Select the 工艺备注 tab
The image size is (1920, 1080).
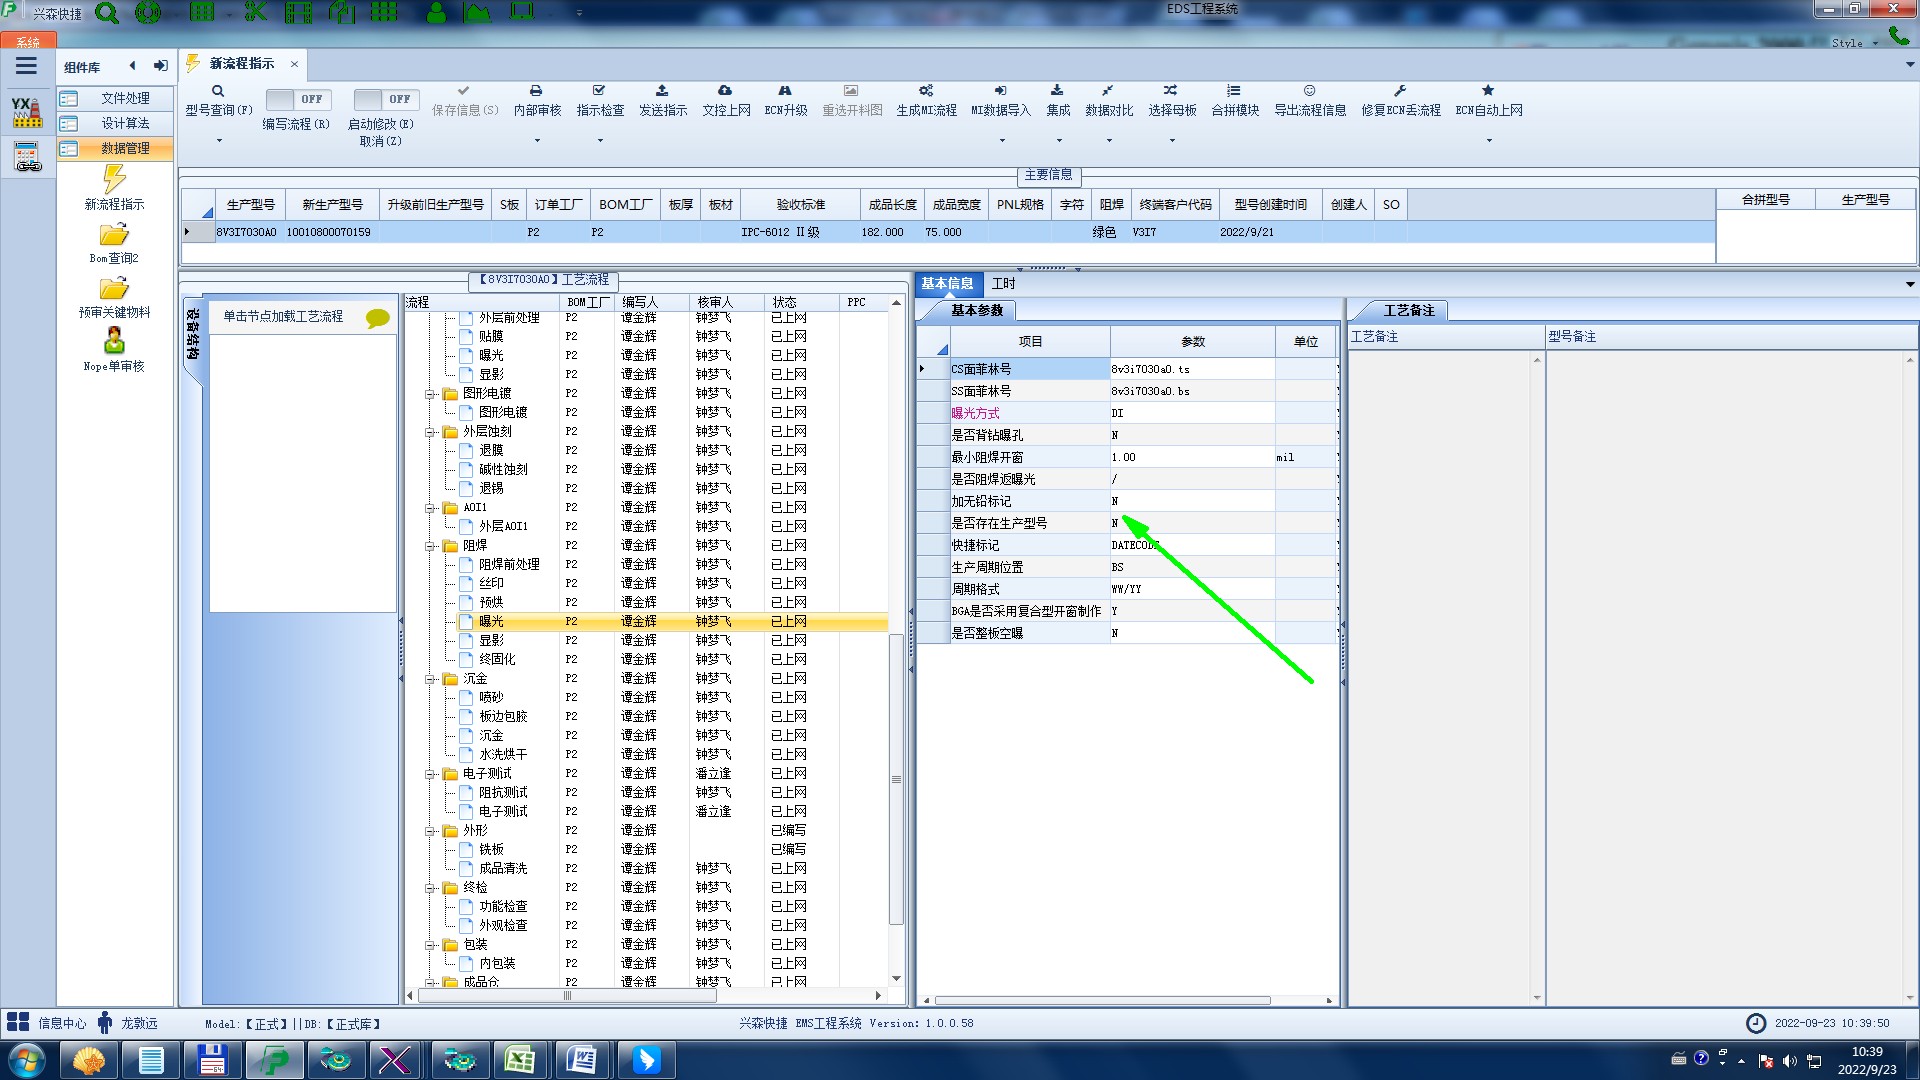coord(1408,310)
